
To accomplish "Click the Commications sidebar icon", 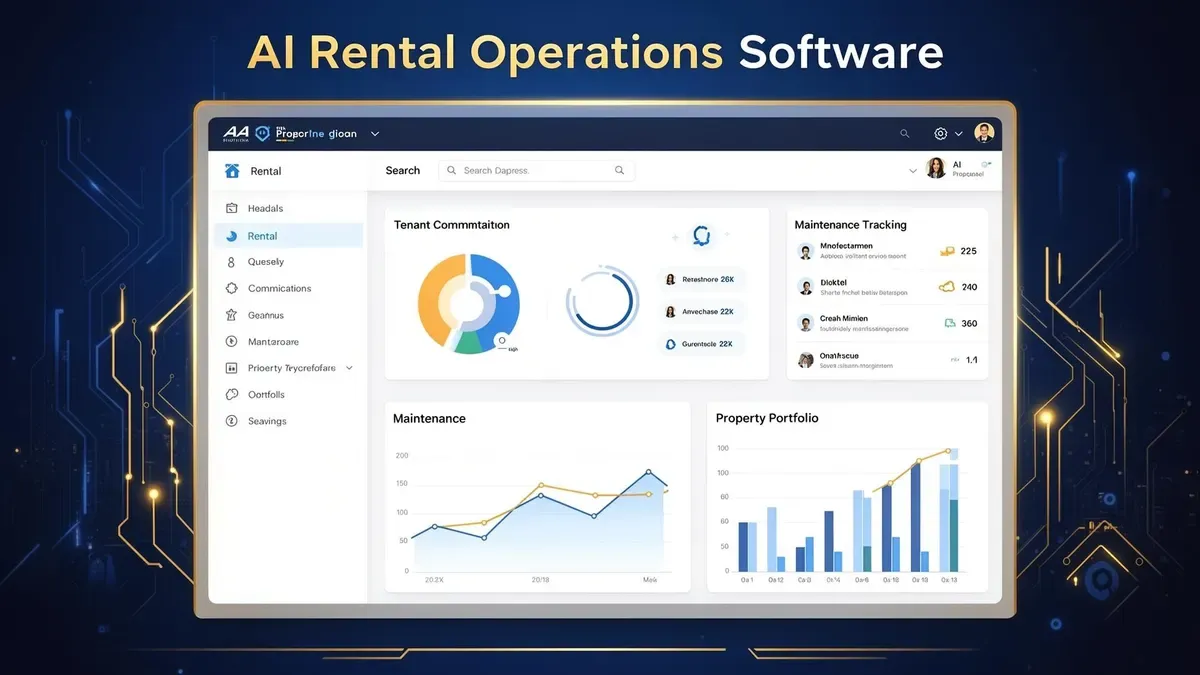I will pyautogui.click(x=230, y=288).
